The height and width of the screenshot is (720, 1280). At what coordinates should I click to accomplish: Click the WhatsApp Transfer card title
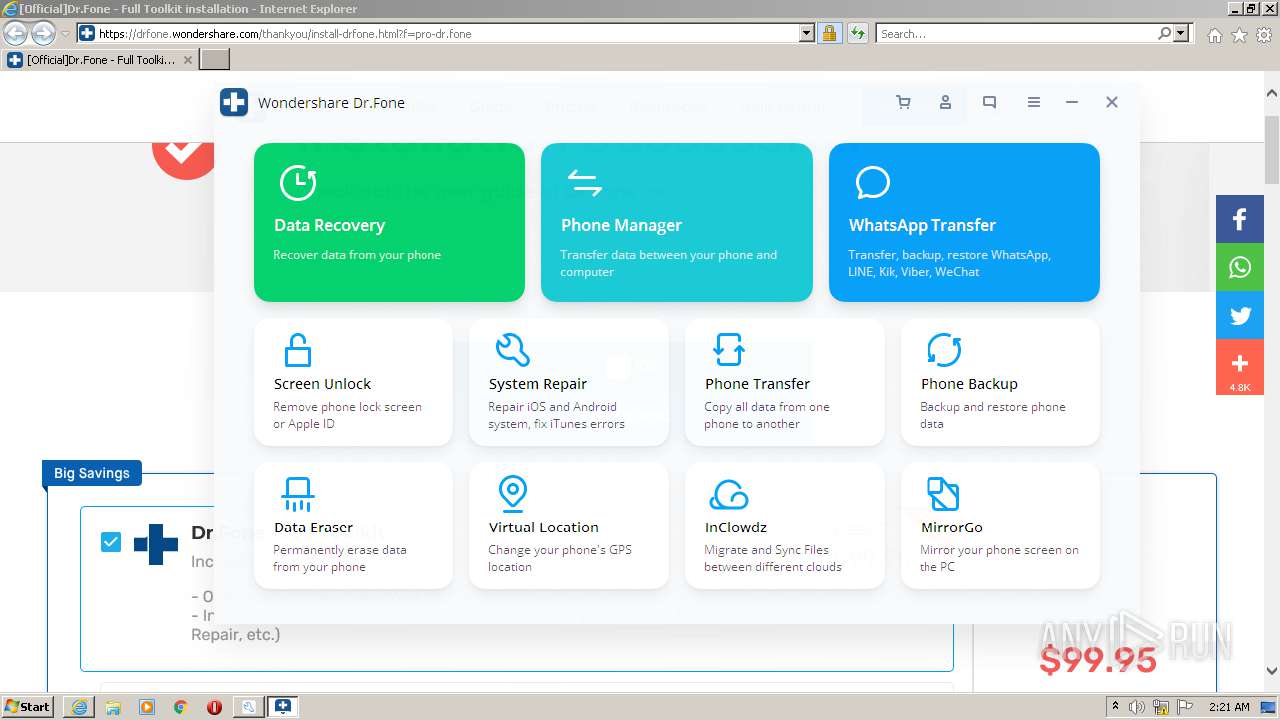point(922,225)
